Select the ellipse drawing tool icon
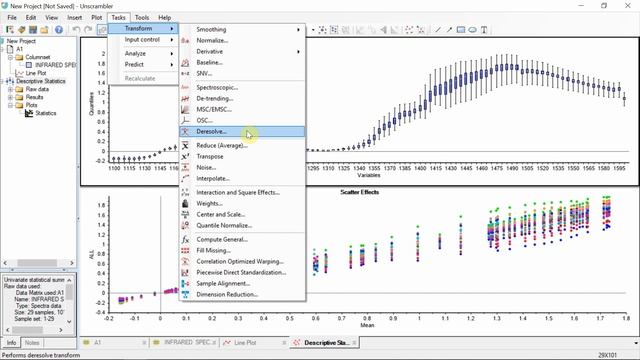 coord(472,29)
